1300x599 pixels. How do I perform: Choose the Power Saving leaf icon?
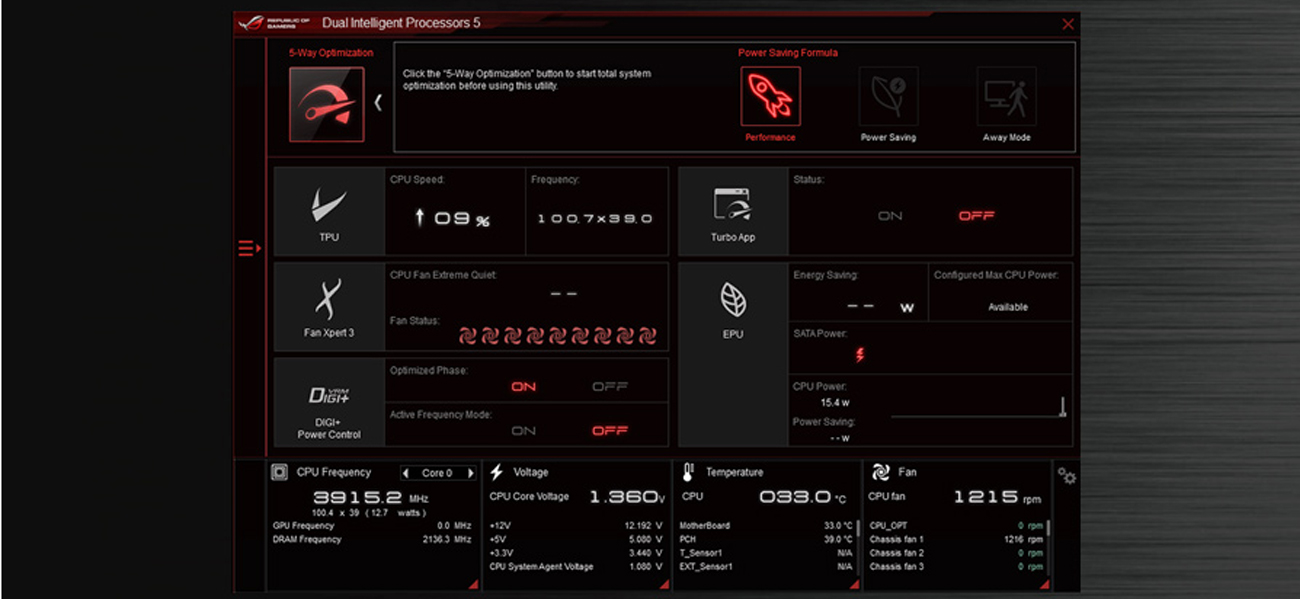888,97
